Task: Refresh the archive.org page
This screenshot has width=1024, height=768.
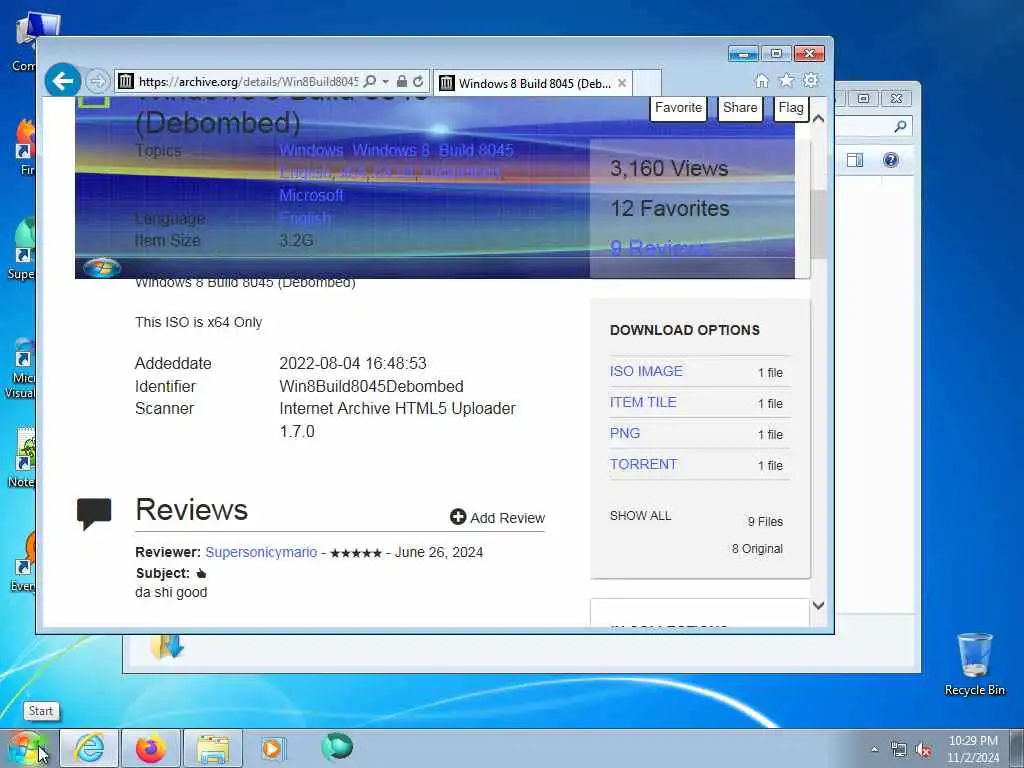Action: (x=418, y=82)
